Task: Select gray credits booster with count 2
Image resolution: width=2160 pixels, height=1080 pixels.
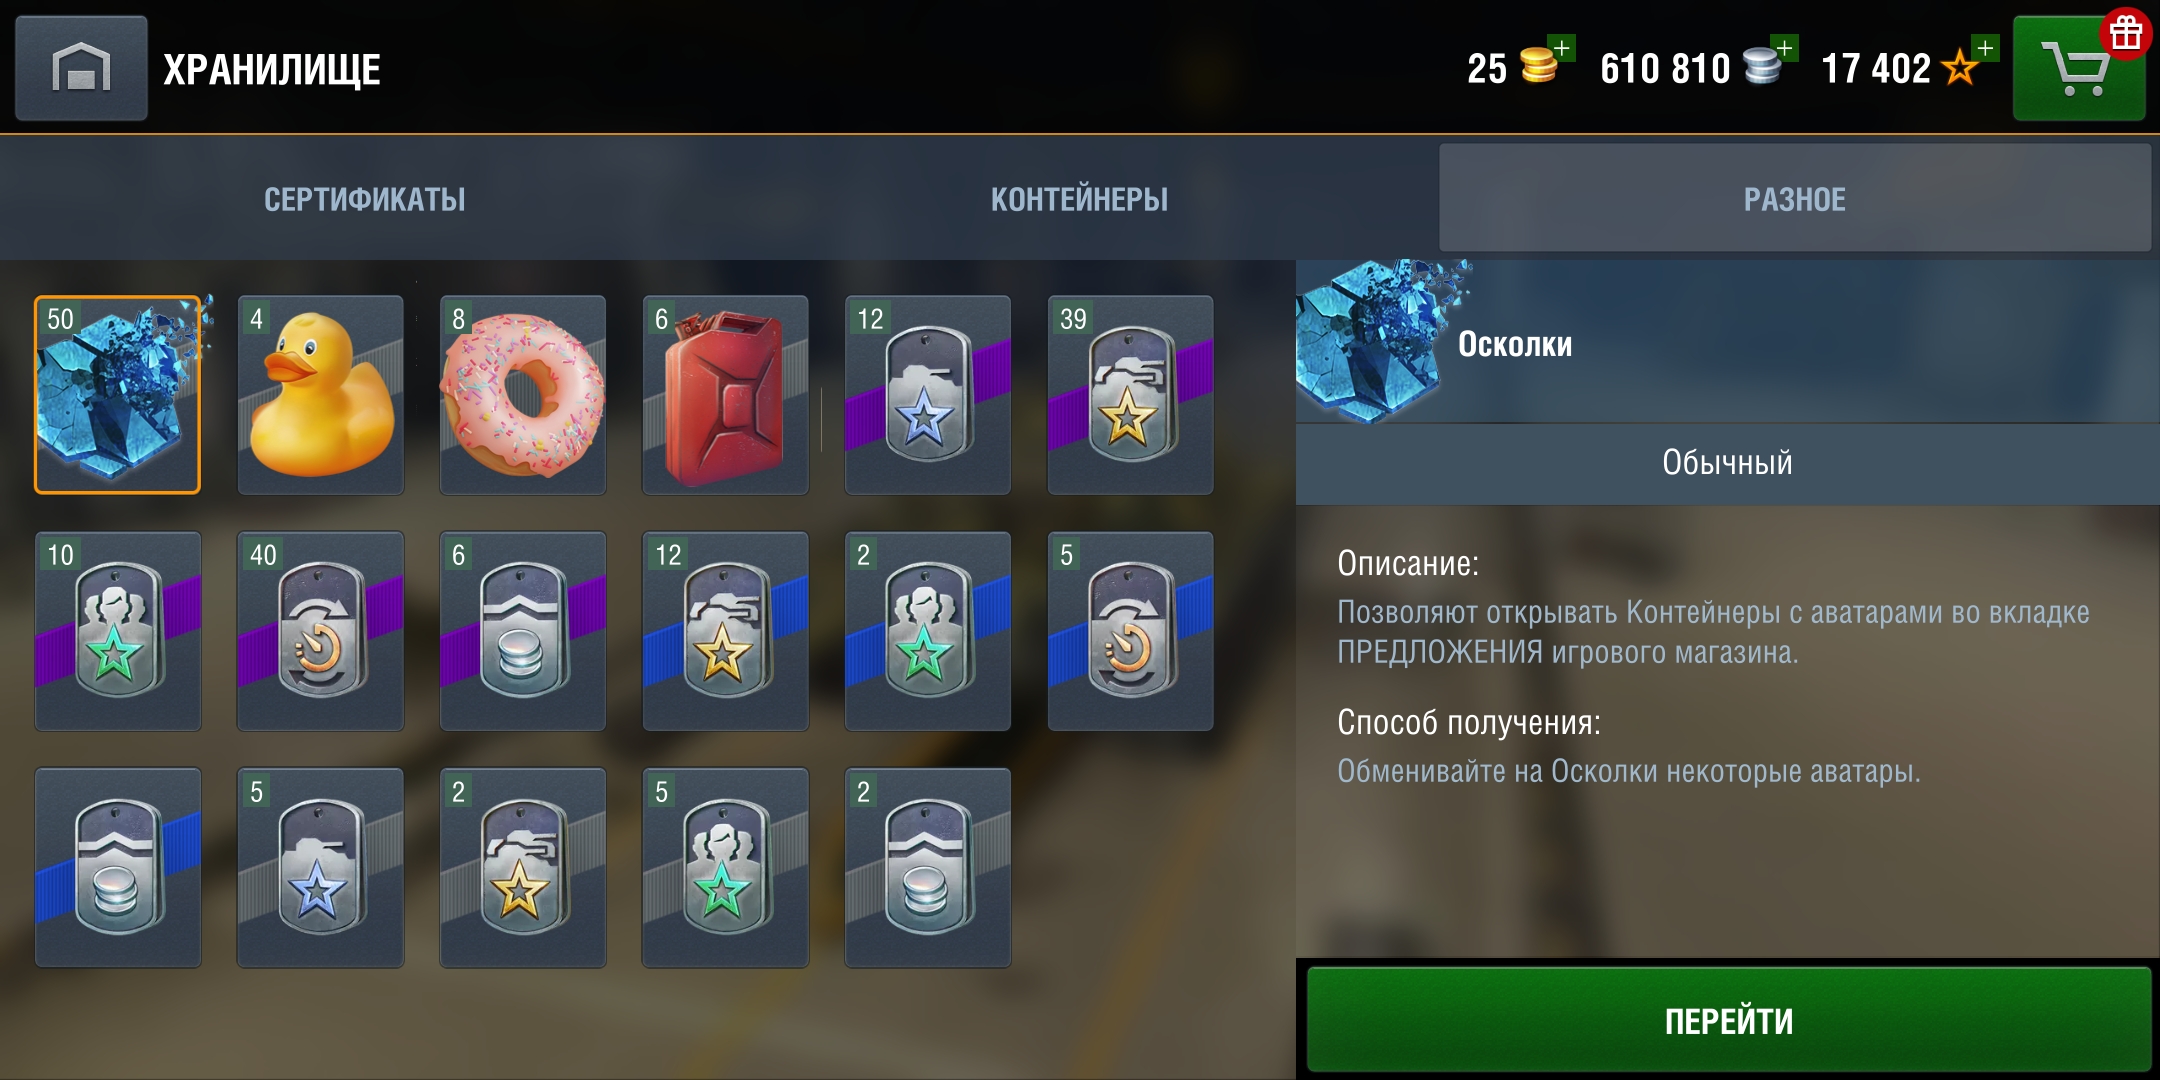Action: pyautogui.click(x=928, y=868)
